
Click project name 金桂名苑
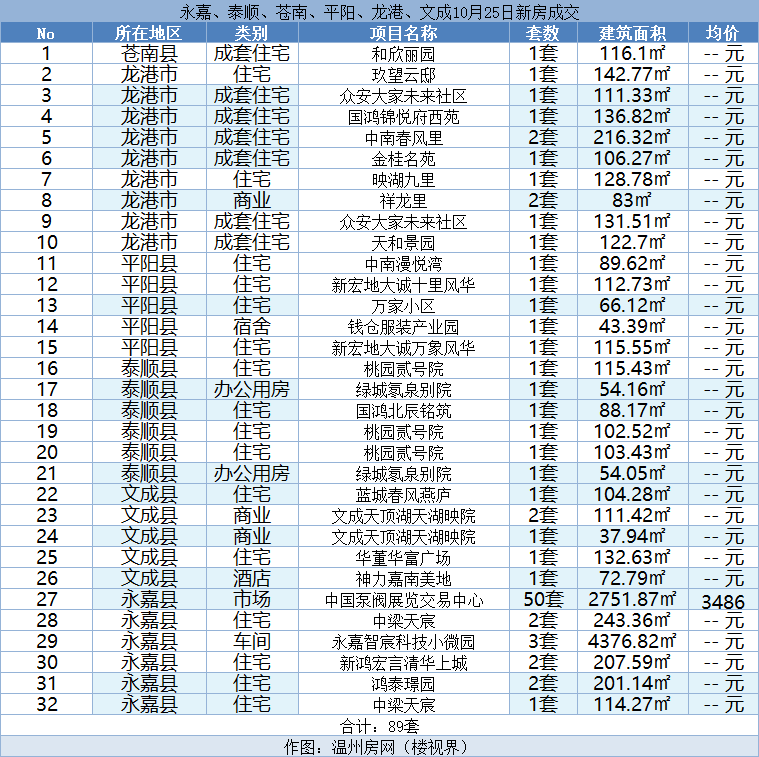click(x=403, y=159)
